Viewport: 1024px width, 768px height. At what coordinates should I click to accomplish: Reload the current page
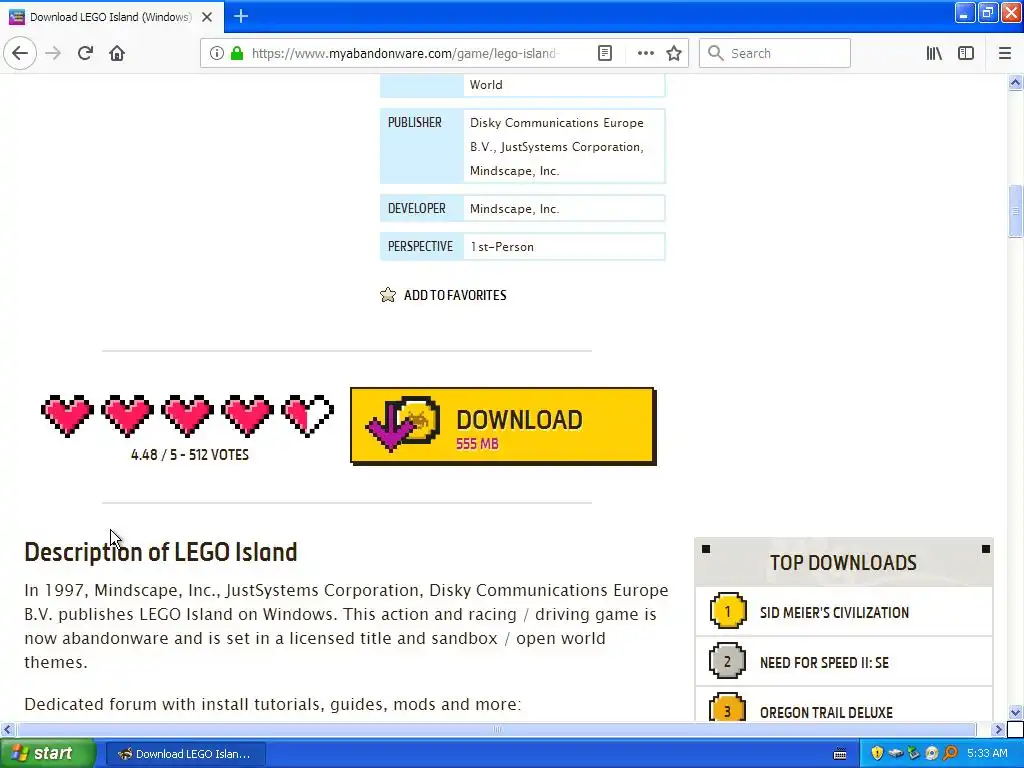pos(85,53)
